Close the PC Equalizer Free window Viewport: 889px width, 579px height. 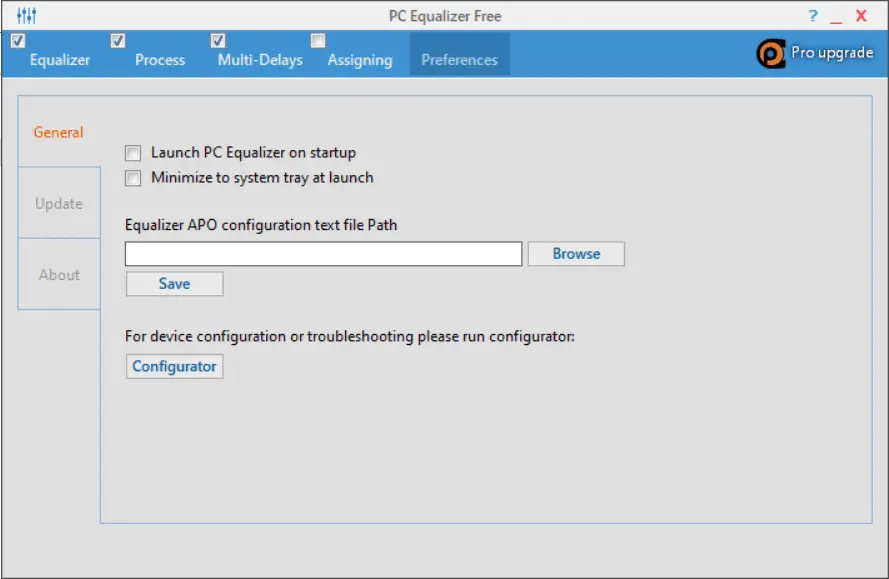click(x=861, y=15)
